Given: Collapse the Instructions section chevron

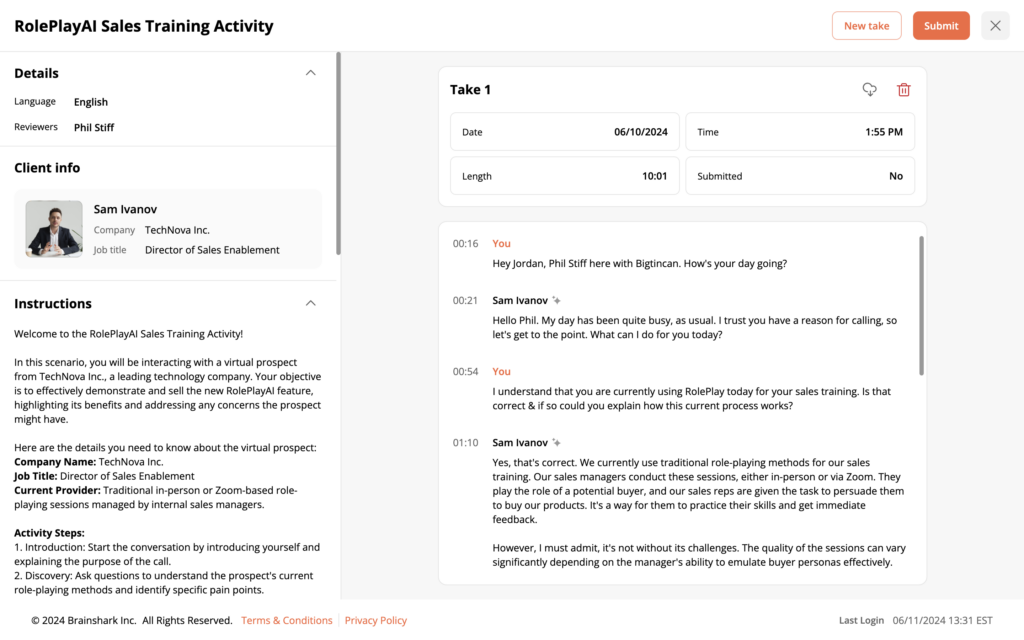Looking at the screenshot, I should (x=311, y=304).
